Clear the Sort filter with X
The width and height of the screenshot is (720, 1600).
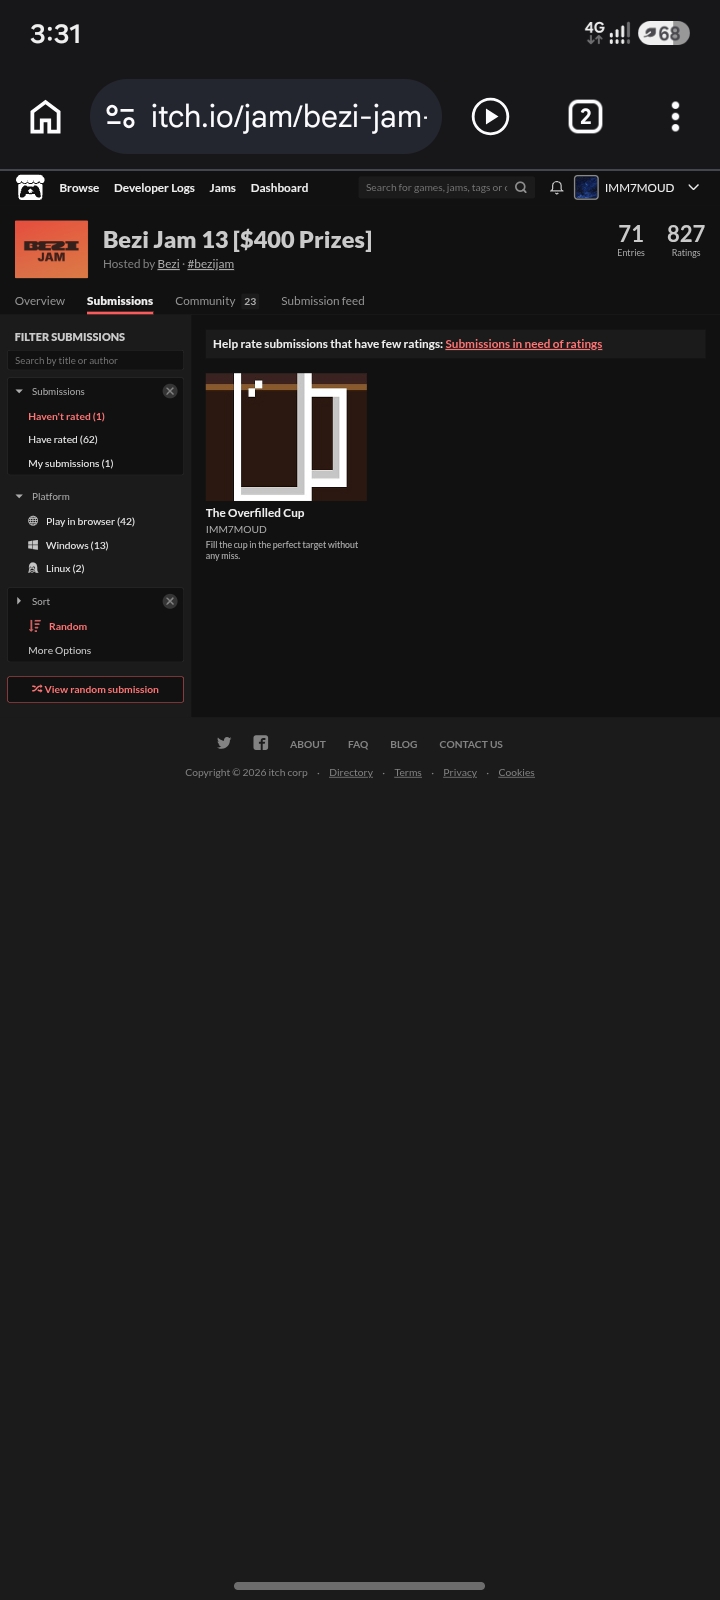(170, 601)
